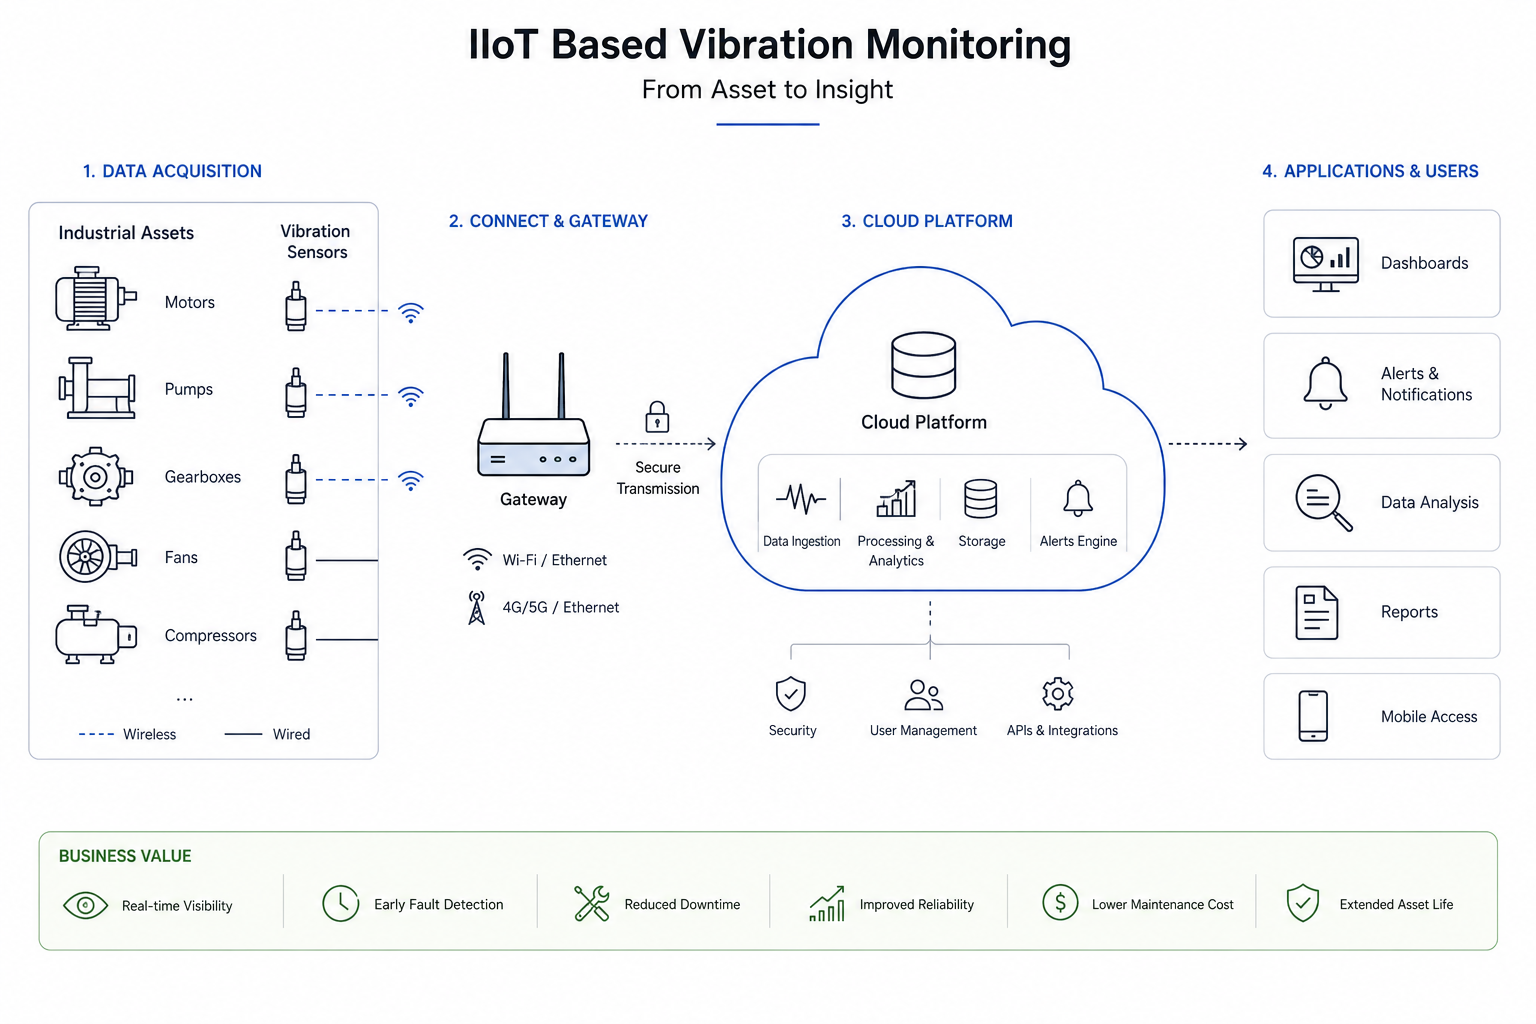Click the "Mobile Access" label
This screenshot has width=1536, height=1024.
click(x=1428, y=716)
